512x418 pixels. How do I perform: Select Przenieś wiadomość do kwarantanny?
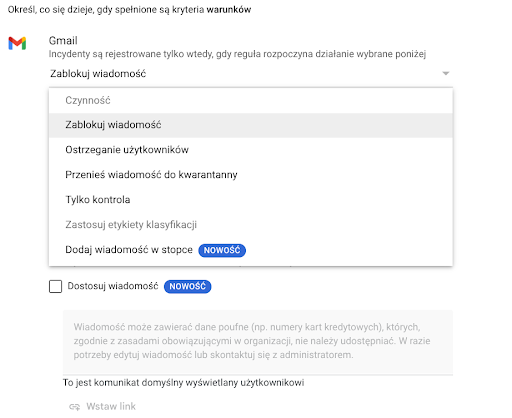pyautogui.click(x=251, y=175)
